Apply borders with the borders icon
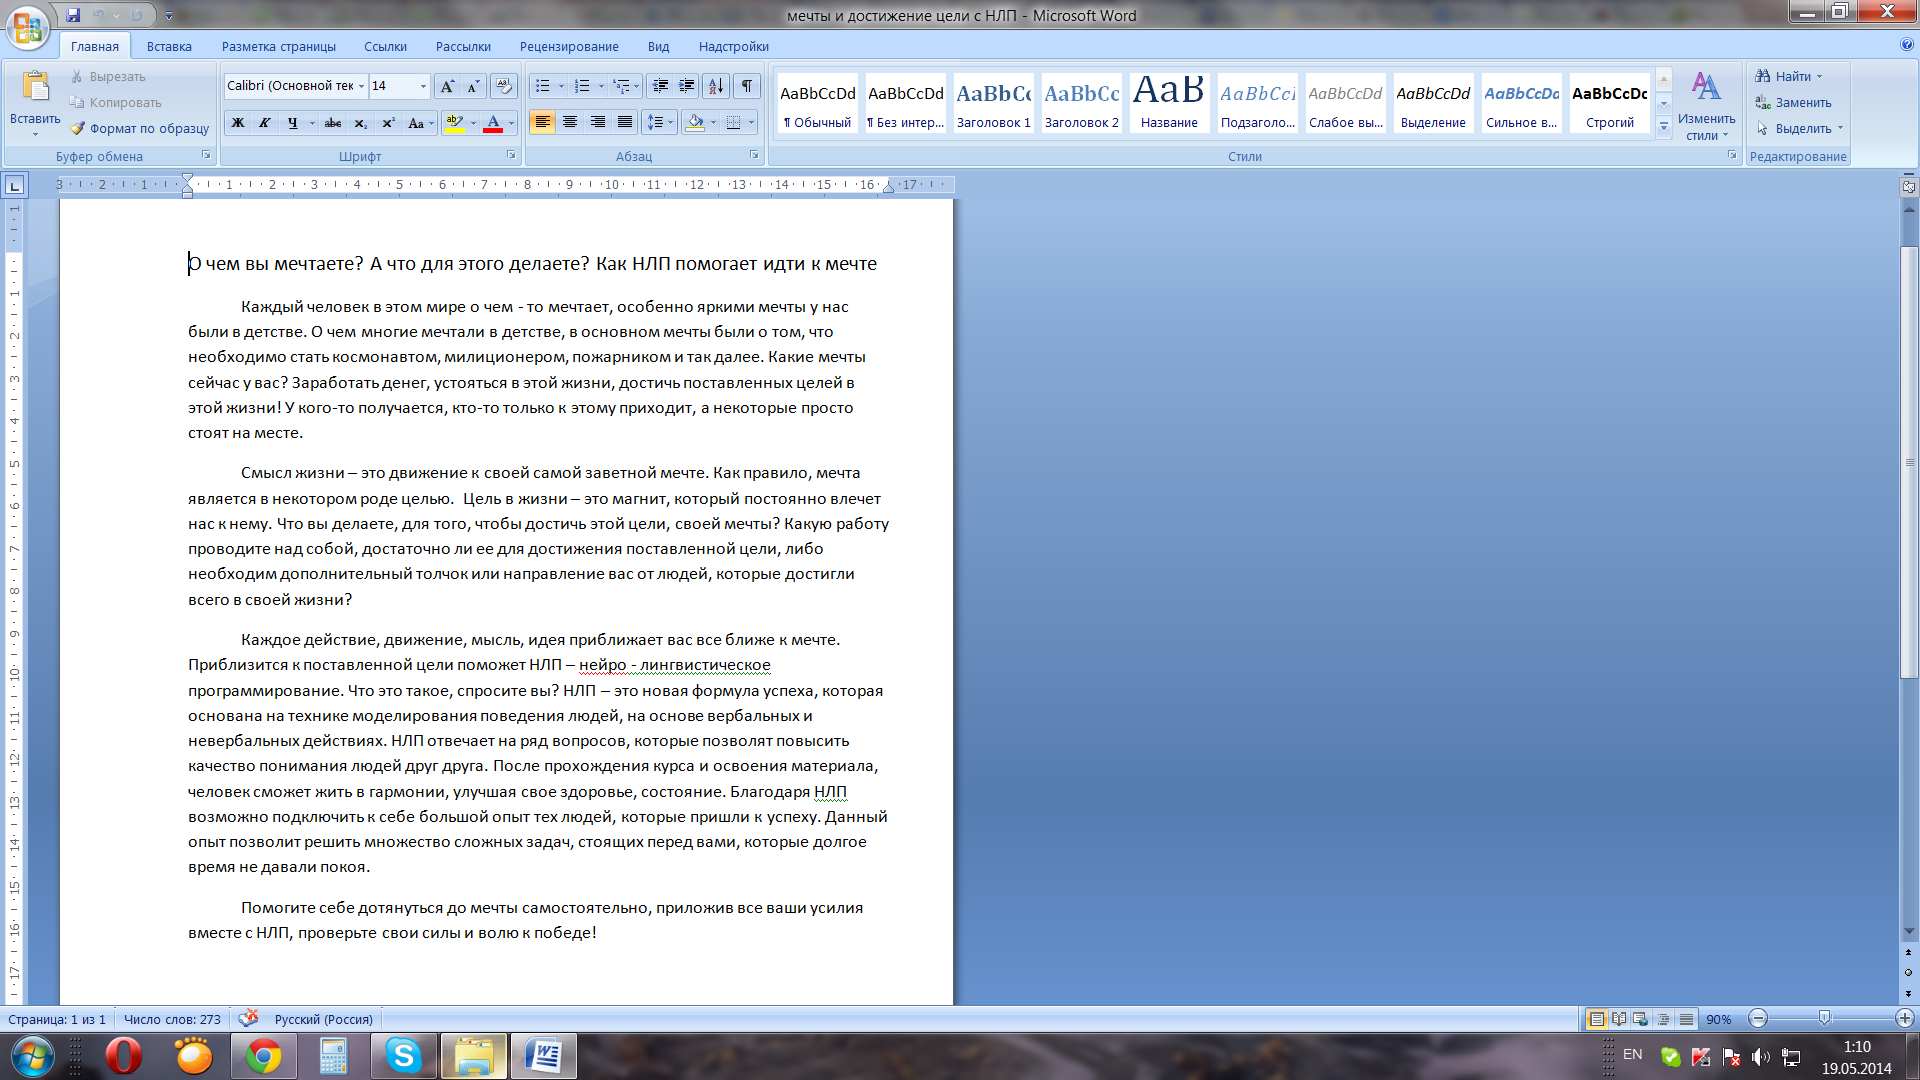Viewport: 1920px width, 1080px height. pyautogui.click(x=734, y=122)
